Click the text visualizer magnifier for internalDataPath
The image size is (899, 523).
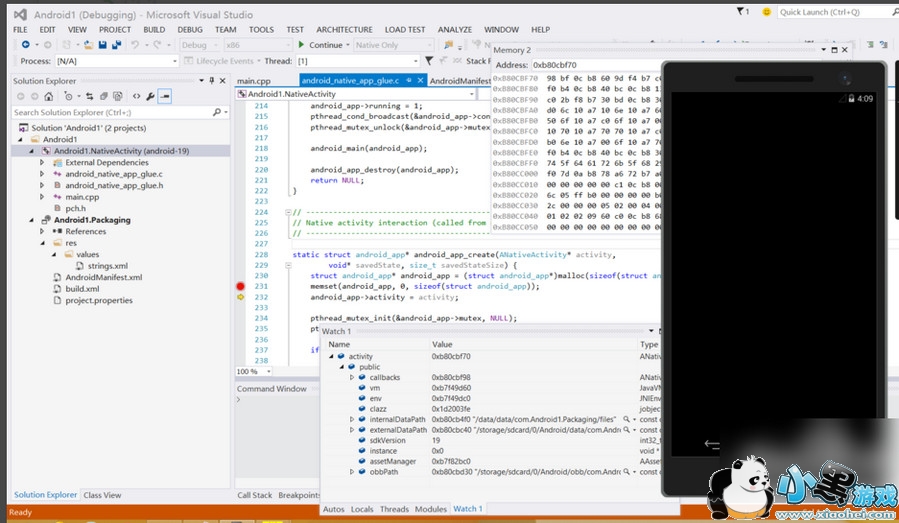(x=626, y=419)
